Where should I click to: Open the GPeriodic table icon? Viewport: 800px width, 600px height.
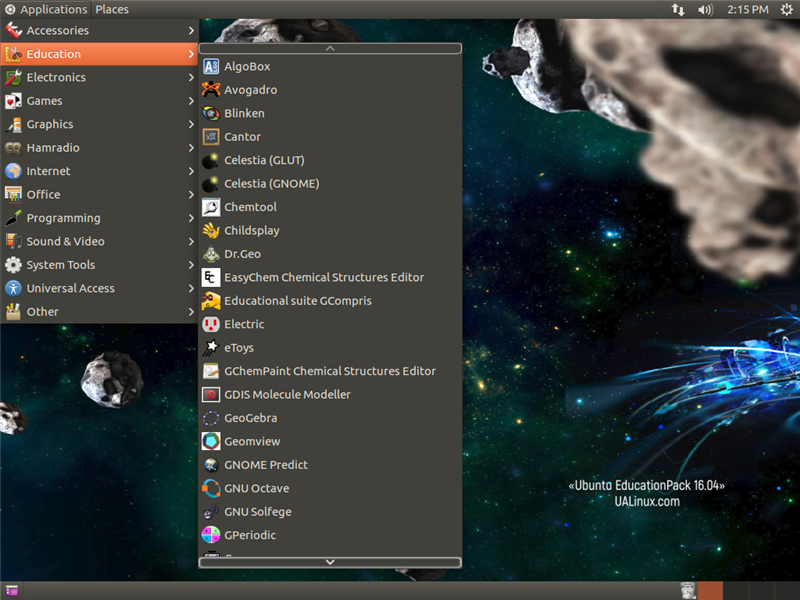(x=211, y=535)
